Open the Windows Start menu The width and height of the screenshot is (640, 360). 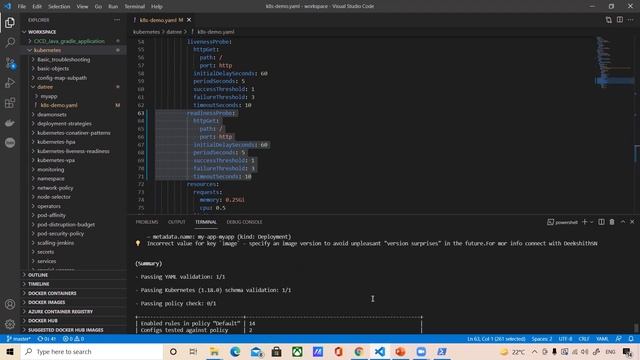[10, 351]
